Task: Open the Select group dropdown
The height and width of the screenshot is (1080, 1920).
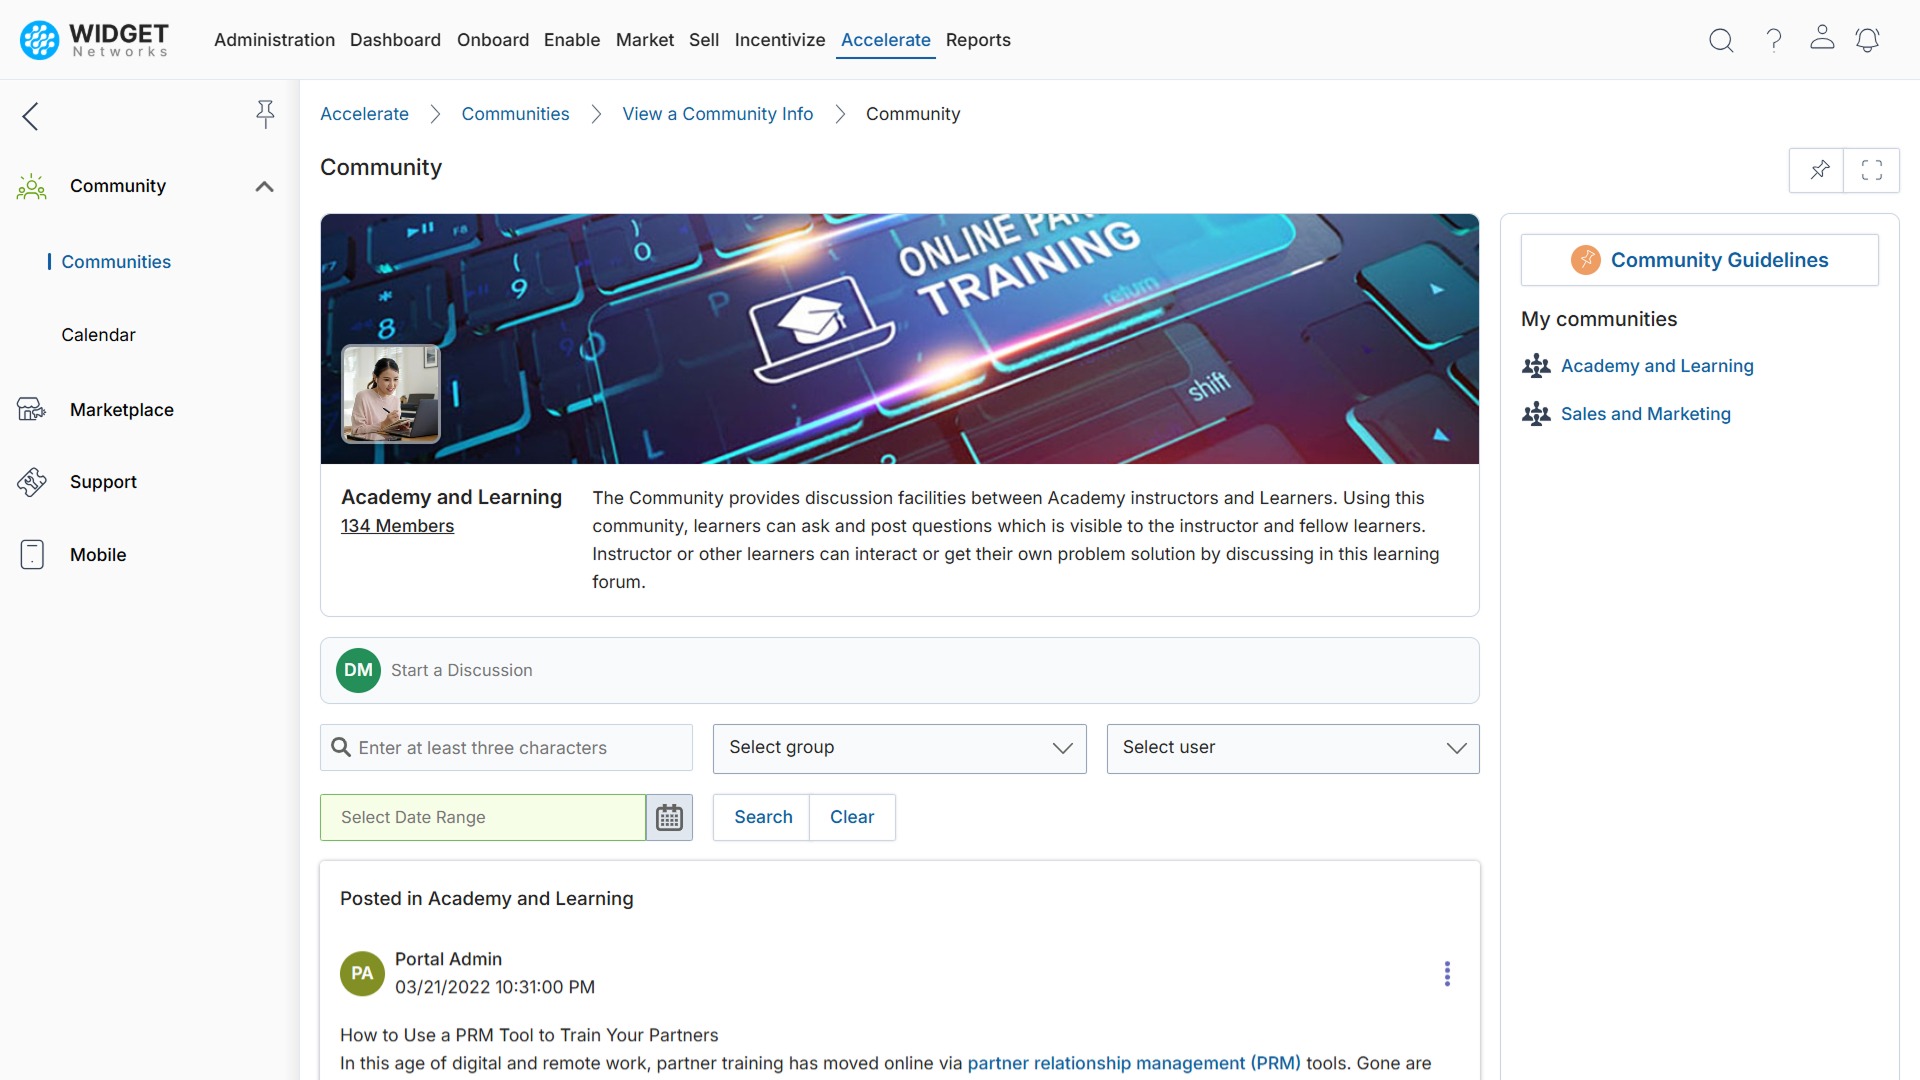Action: point(898,748)
